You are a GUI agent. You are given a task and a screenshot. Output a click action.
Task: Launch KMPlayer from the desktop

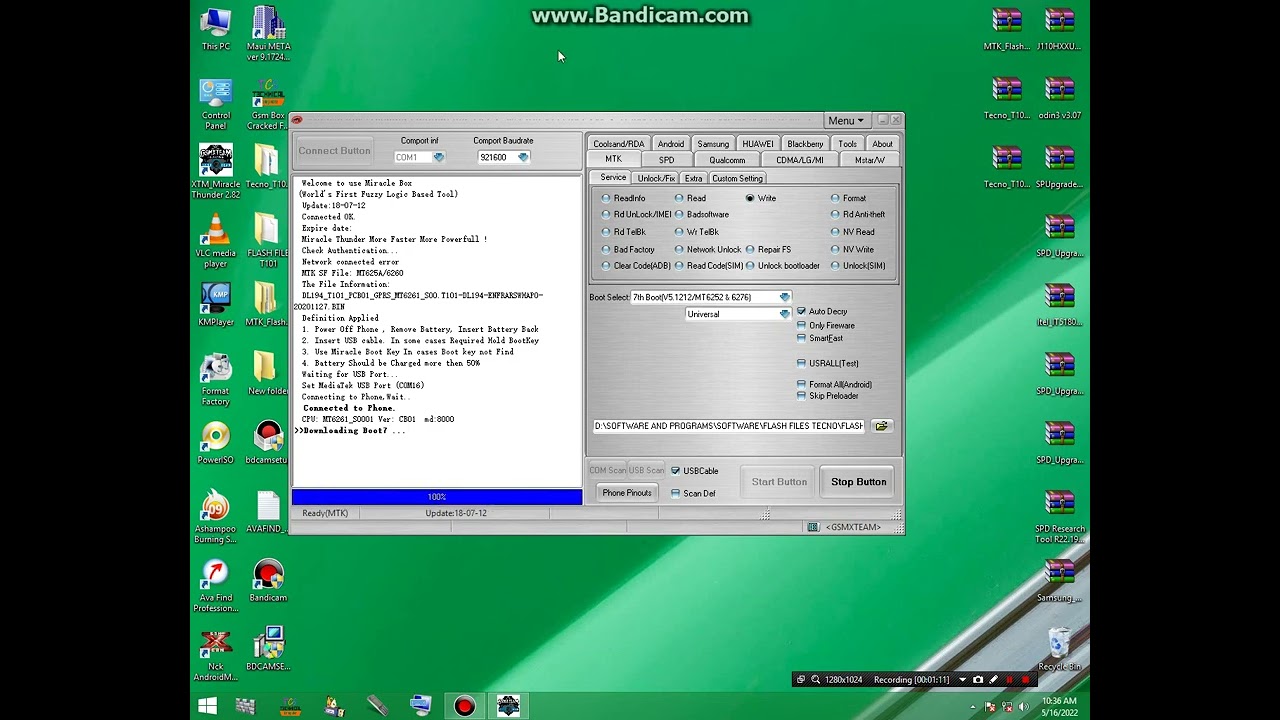point(216,305)
